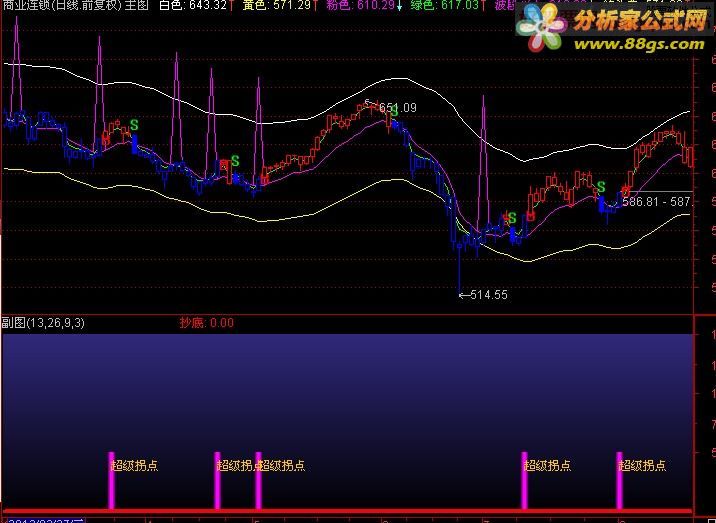Select the 白色: 643.32 indicator value
Image resolution: width=716 pixels, height=523 pixels.
[x=193, y=6]
